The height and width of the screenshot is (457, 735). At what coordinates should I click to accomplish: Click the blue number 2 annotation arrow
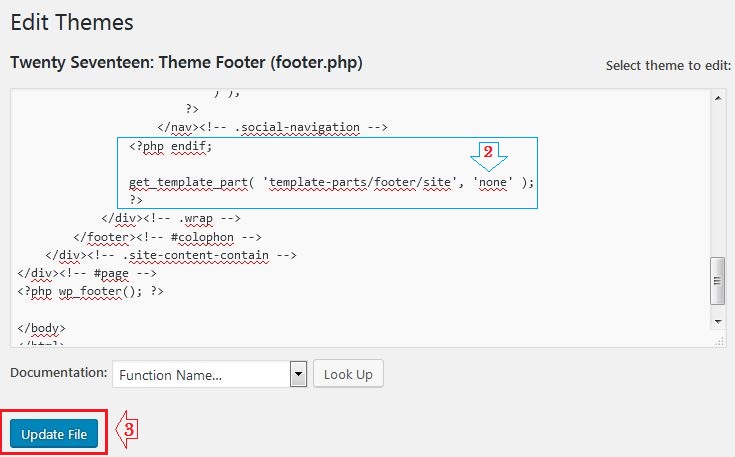click(488, 155)
